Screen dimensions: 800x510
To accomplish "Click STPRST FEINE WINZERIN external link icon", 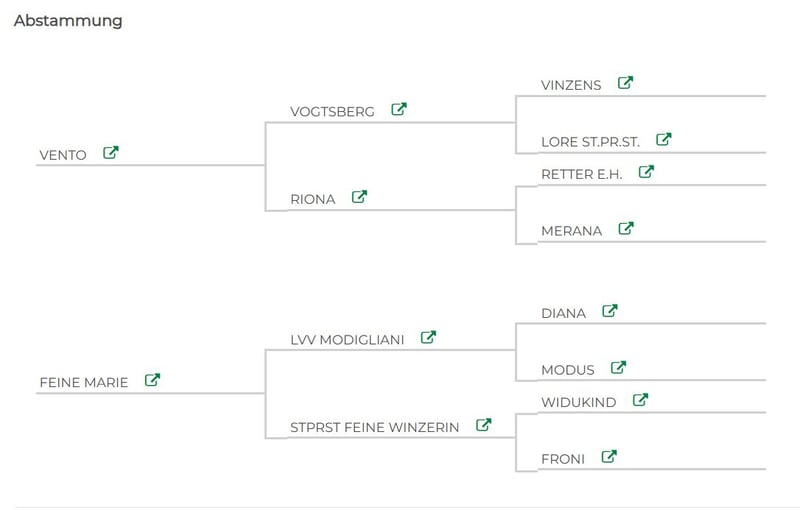I will click(483, 425).
